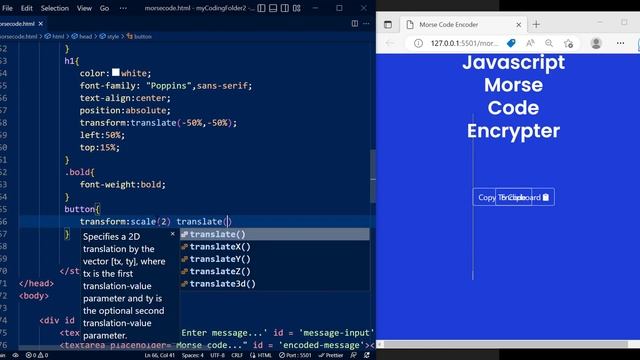Screen dimensions: 640x360
Task: Click 'position:absolute;' code line
Action: [125, 110]
